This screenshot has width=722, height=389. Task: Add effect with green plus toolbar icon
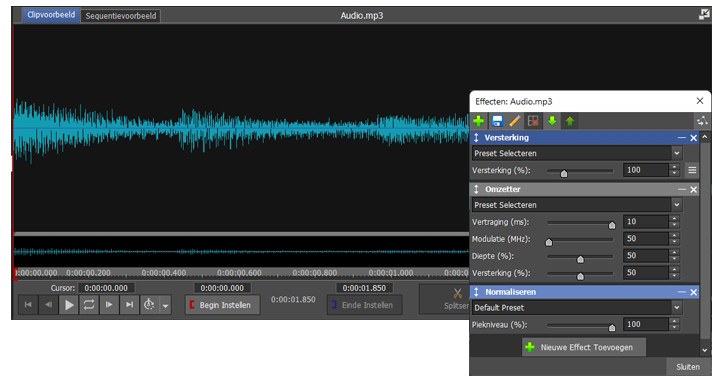[x=478, y=121]
